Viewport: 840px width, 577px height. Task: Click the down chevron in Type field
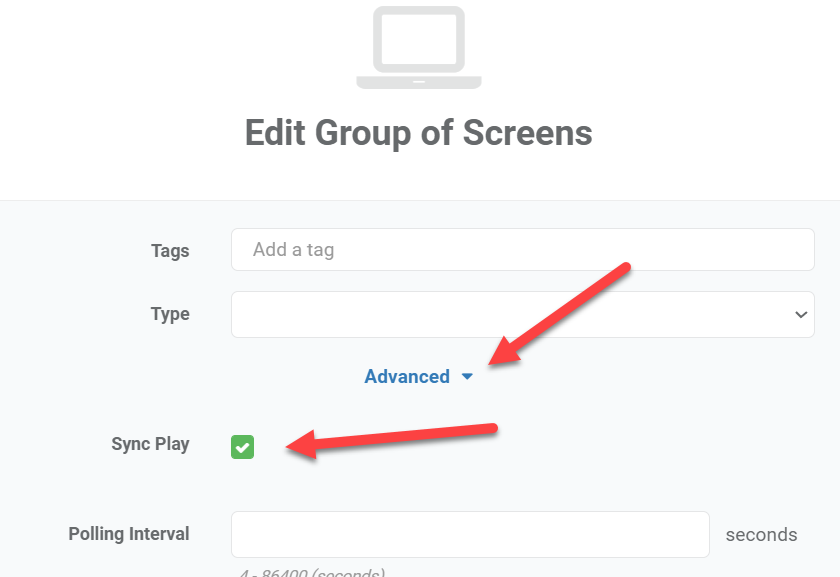click(801, 315)
